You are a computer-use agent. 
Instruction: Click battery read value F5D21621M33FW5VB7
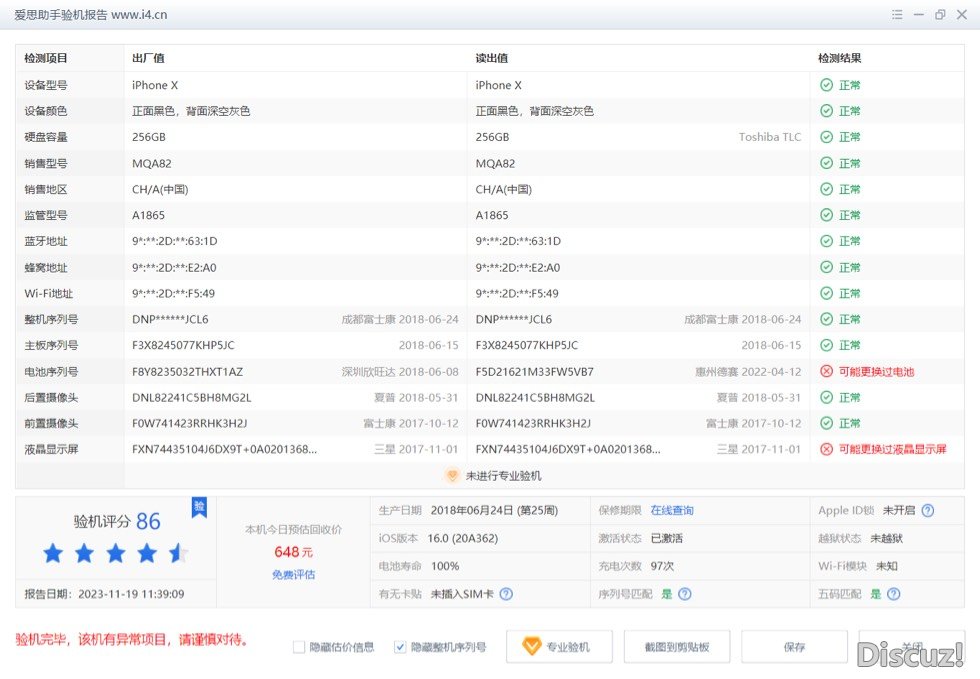coord(534,371)
